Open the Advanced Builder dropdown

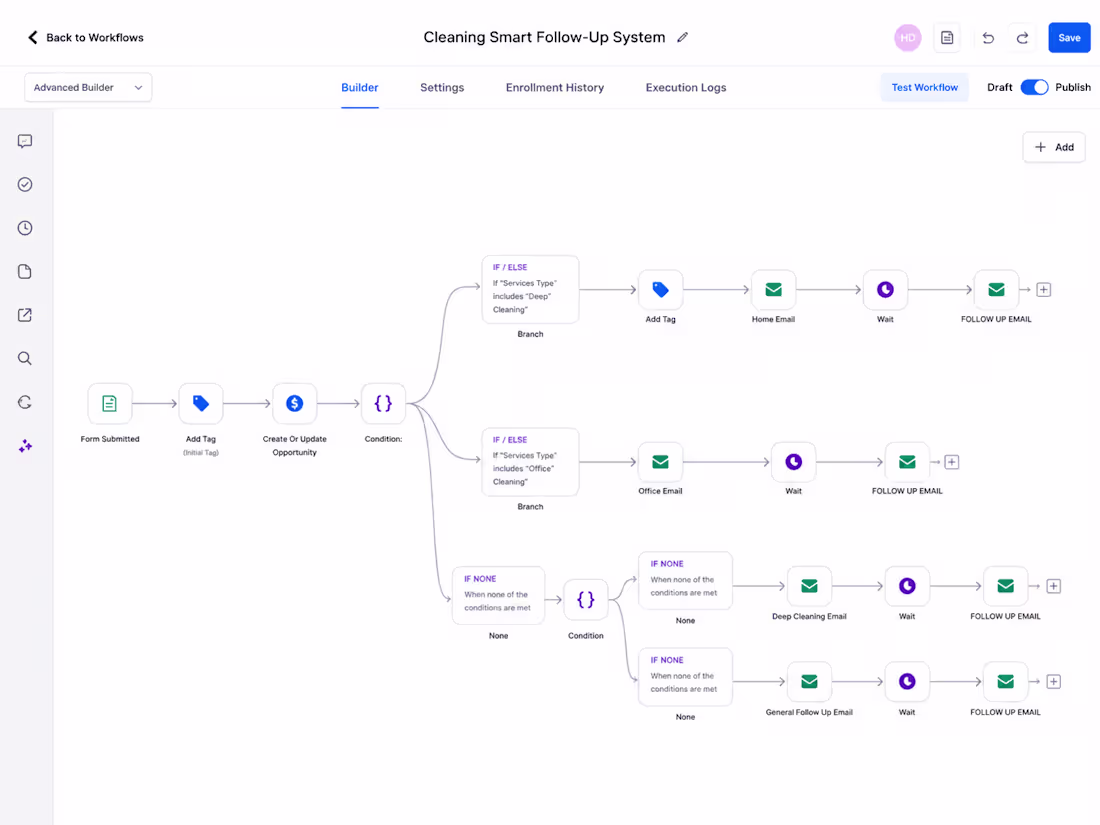coord(88,88)
